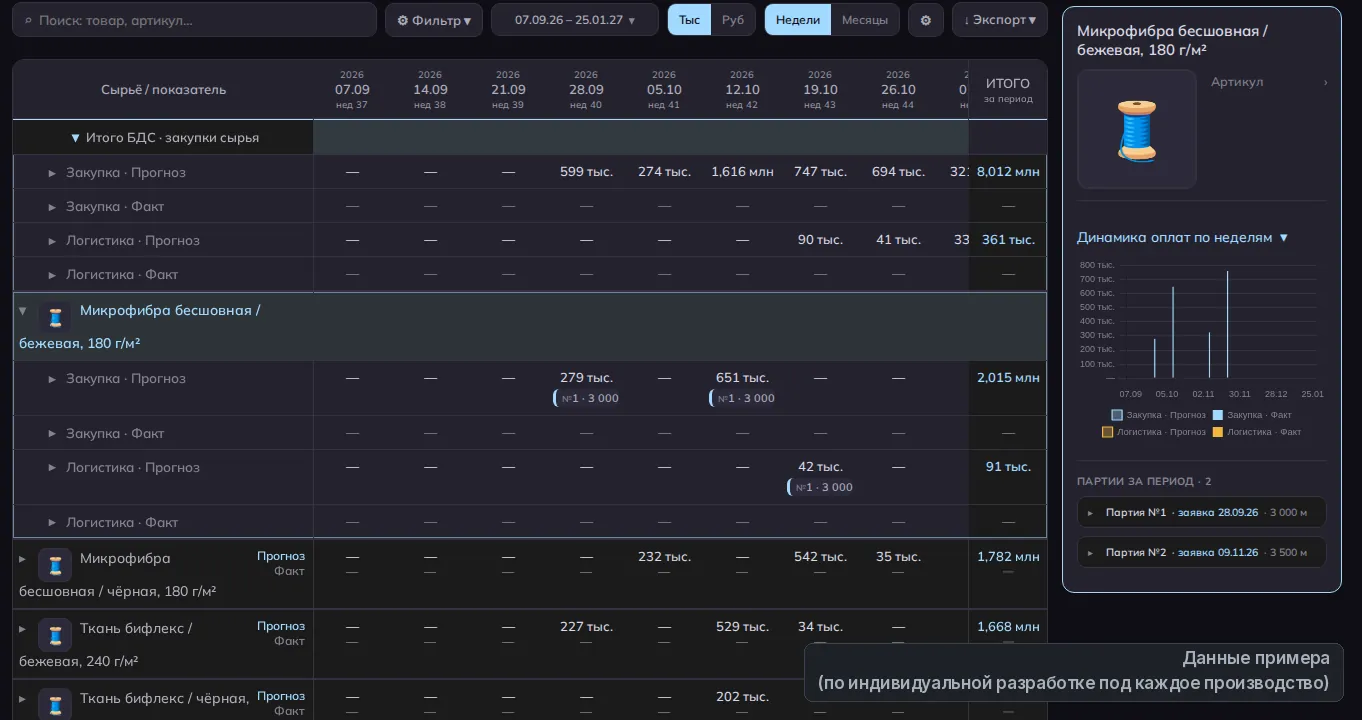Switch units to Тыс
The width and height of the screenshot is (1362, 720).
(689, 20)
